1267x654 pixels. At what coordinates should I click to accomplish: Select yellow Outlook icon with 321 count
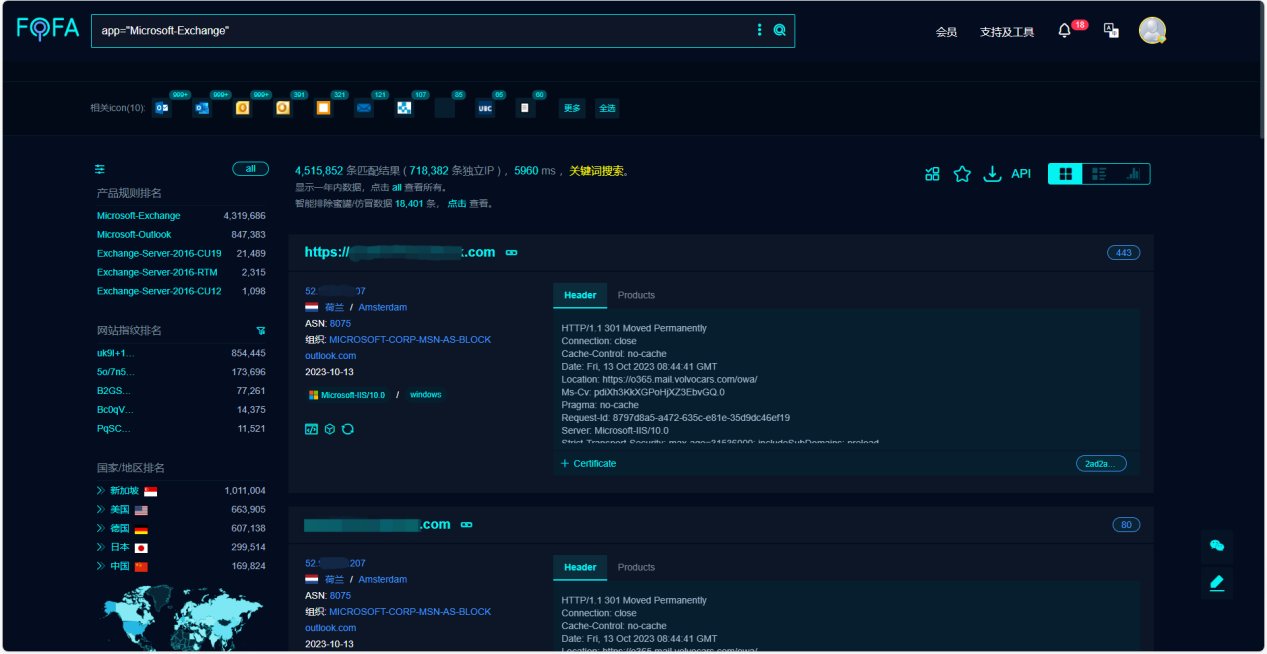(x=323, y=108)
